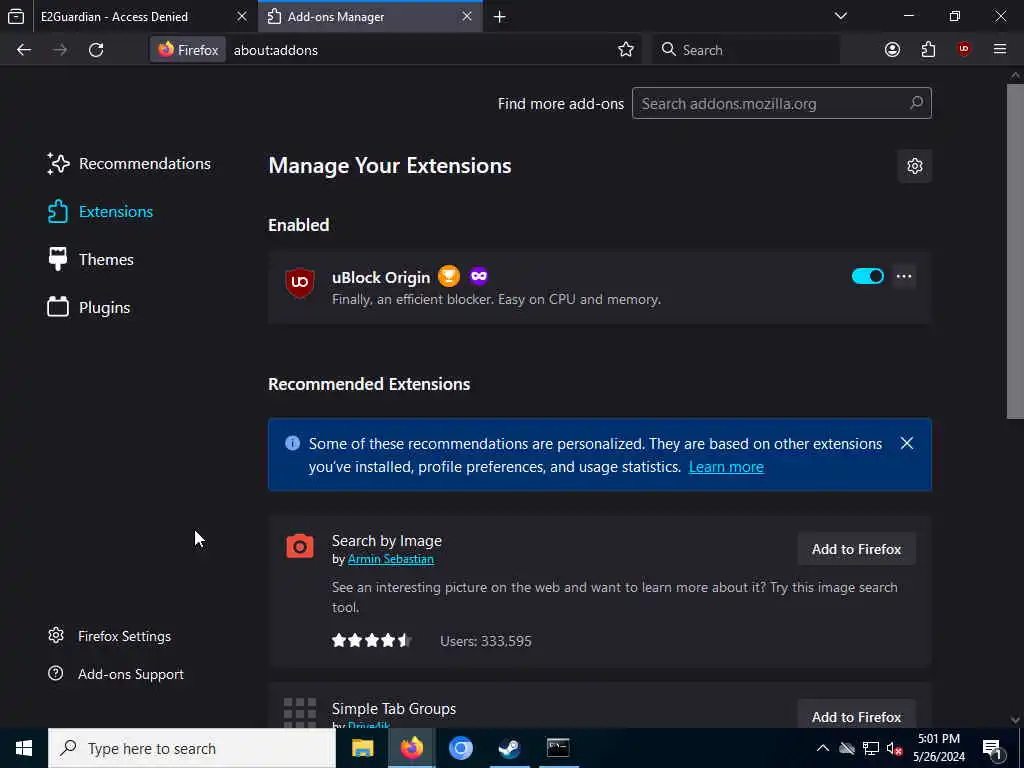Click the Search by Image extension title
The width and height of the screenshot is (1024, 768).
click(x=387, y=541)
